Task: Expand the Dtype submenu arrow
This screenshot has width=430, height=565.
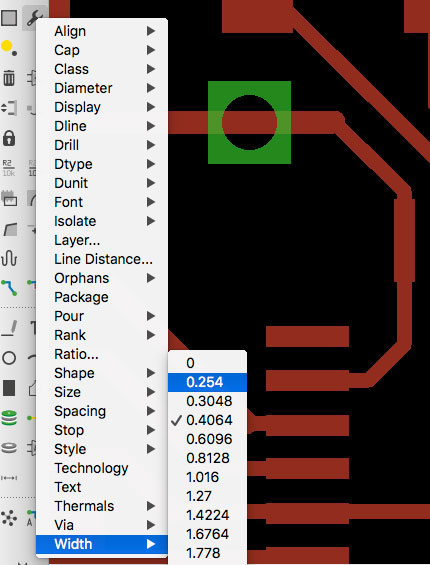Action: click(x=151, y=164)
